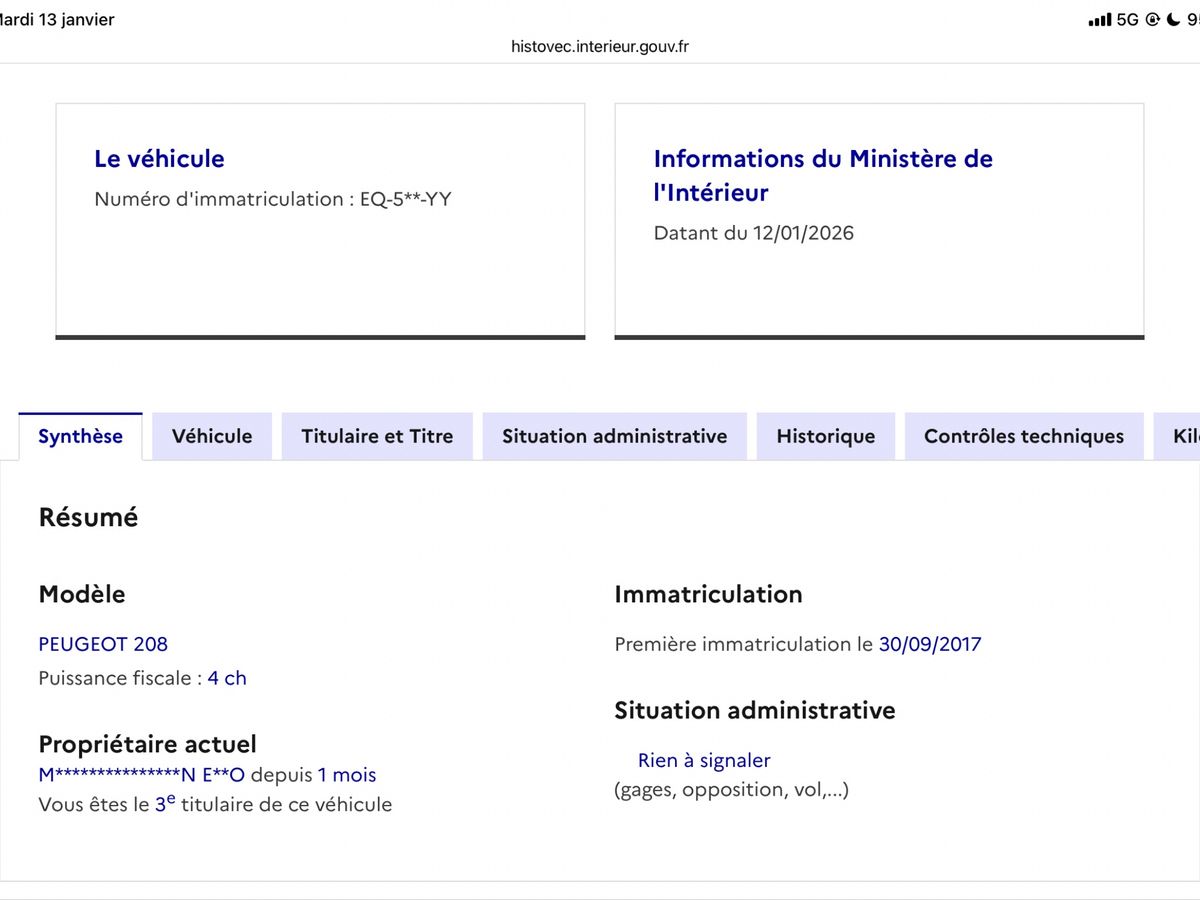1200x900 pixels.
Task: Select the Synthèse tab
Action: 80,436
